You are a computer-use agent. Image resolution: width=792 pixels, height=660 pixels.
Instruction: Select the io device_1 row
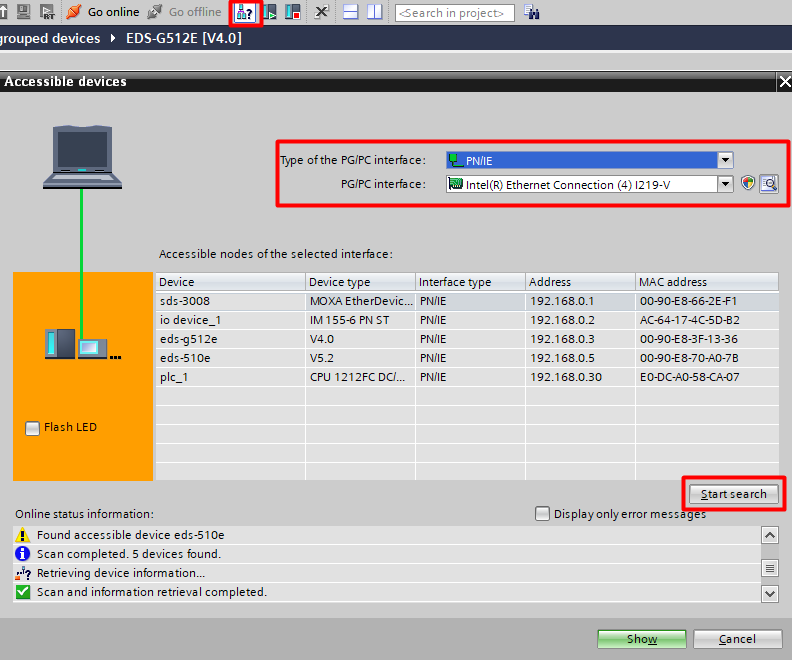[467, 320]
